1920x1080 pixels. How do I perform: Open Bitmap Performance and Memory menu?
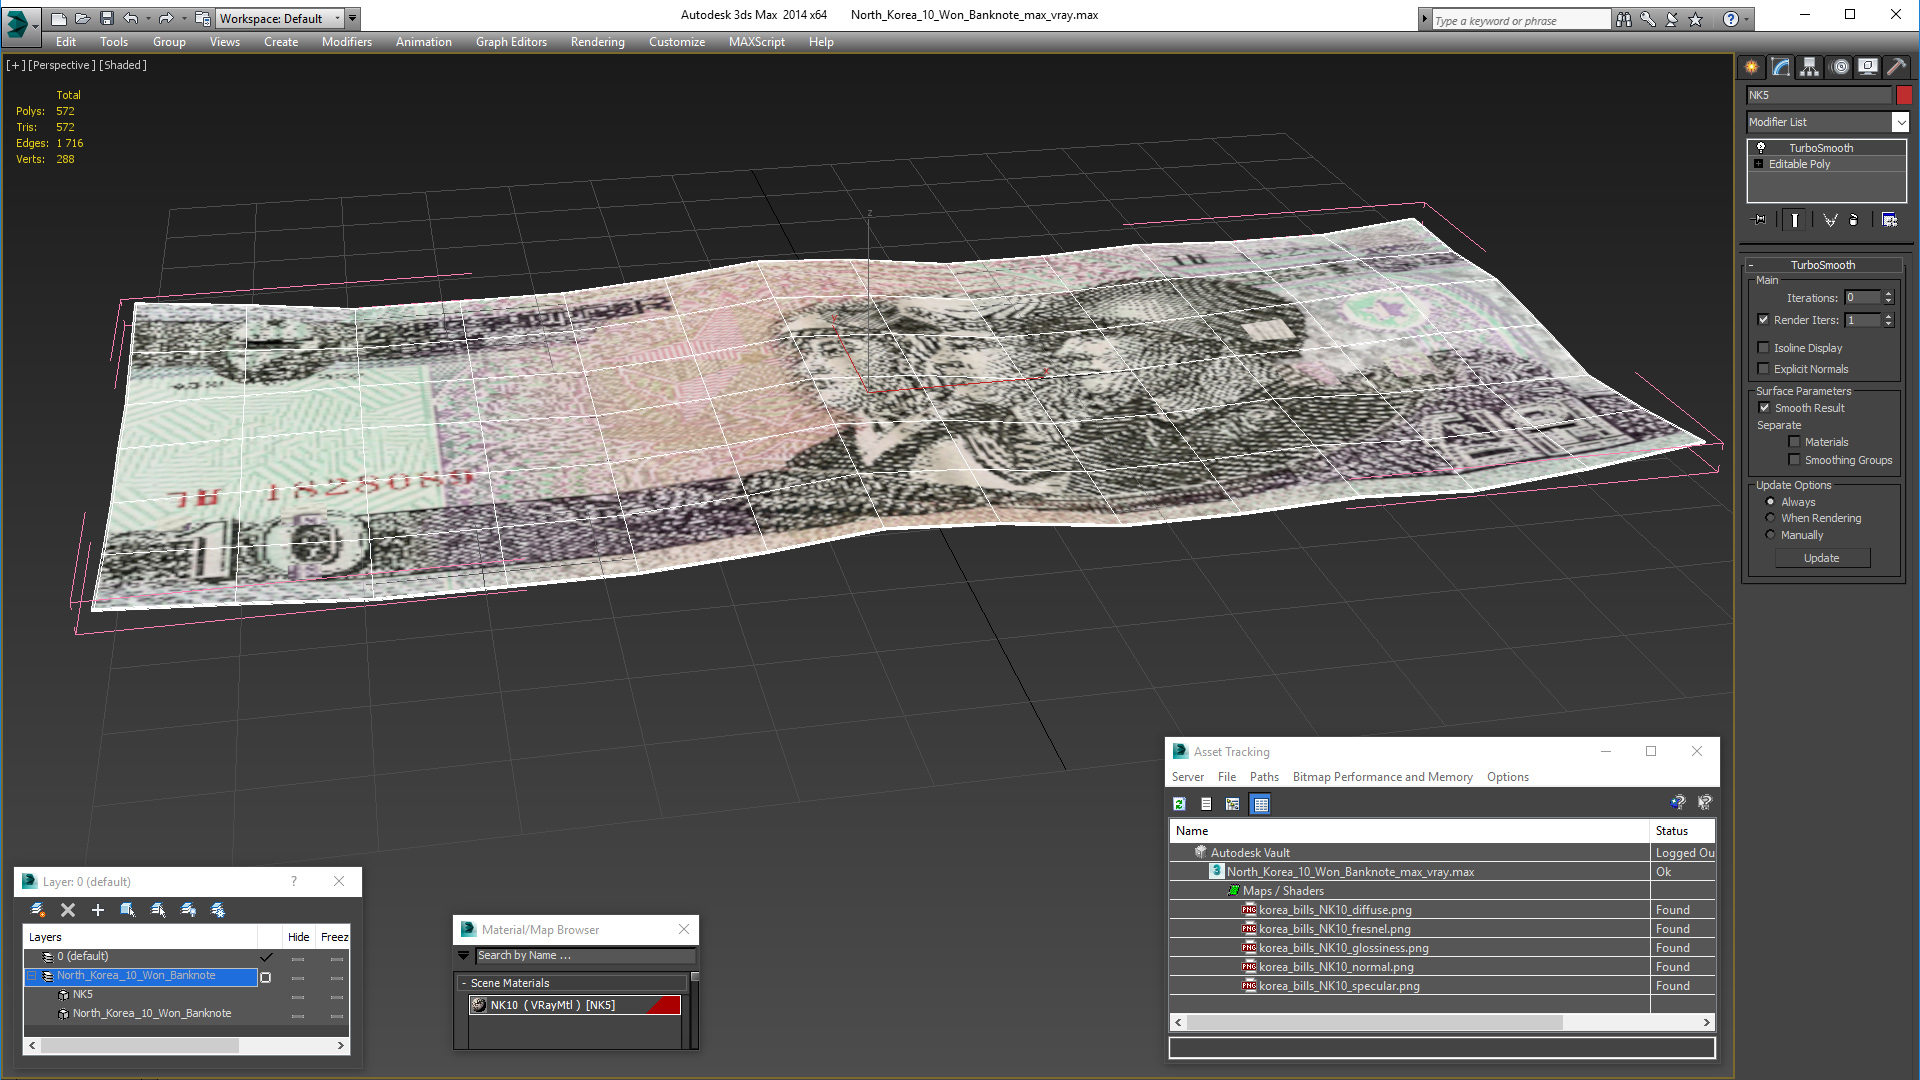click(1382, 777)
